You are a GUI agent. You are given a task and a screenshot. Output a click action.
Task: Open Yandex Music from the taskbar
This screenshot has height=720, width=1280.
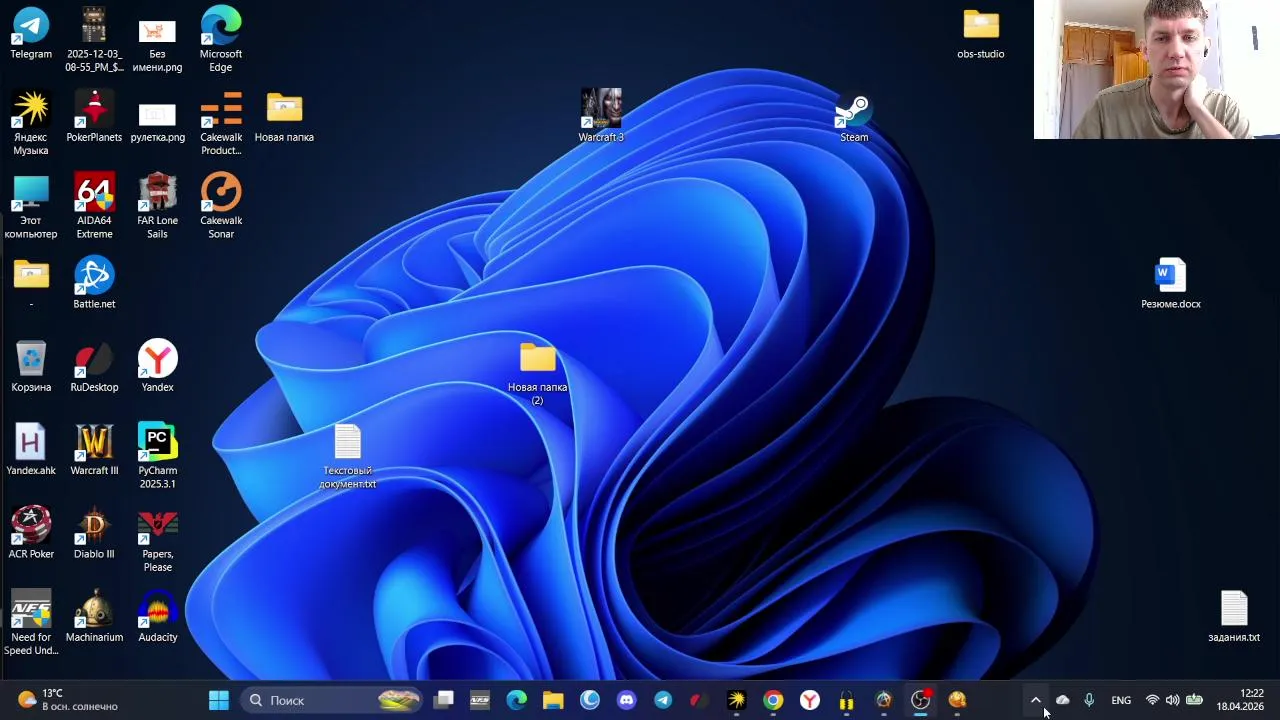click(737, 700)
